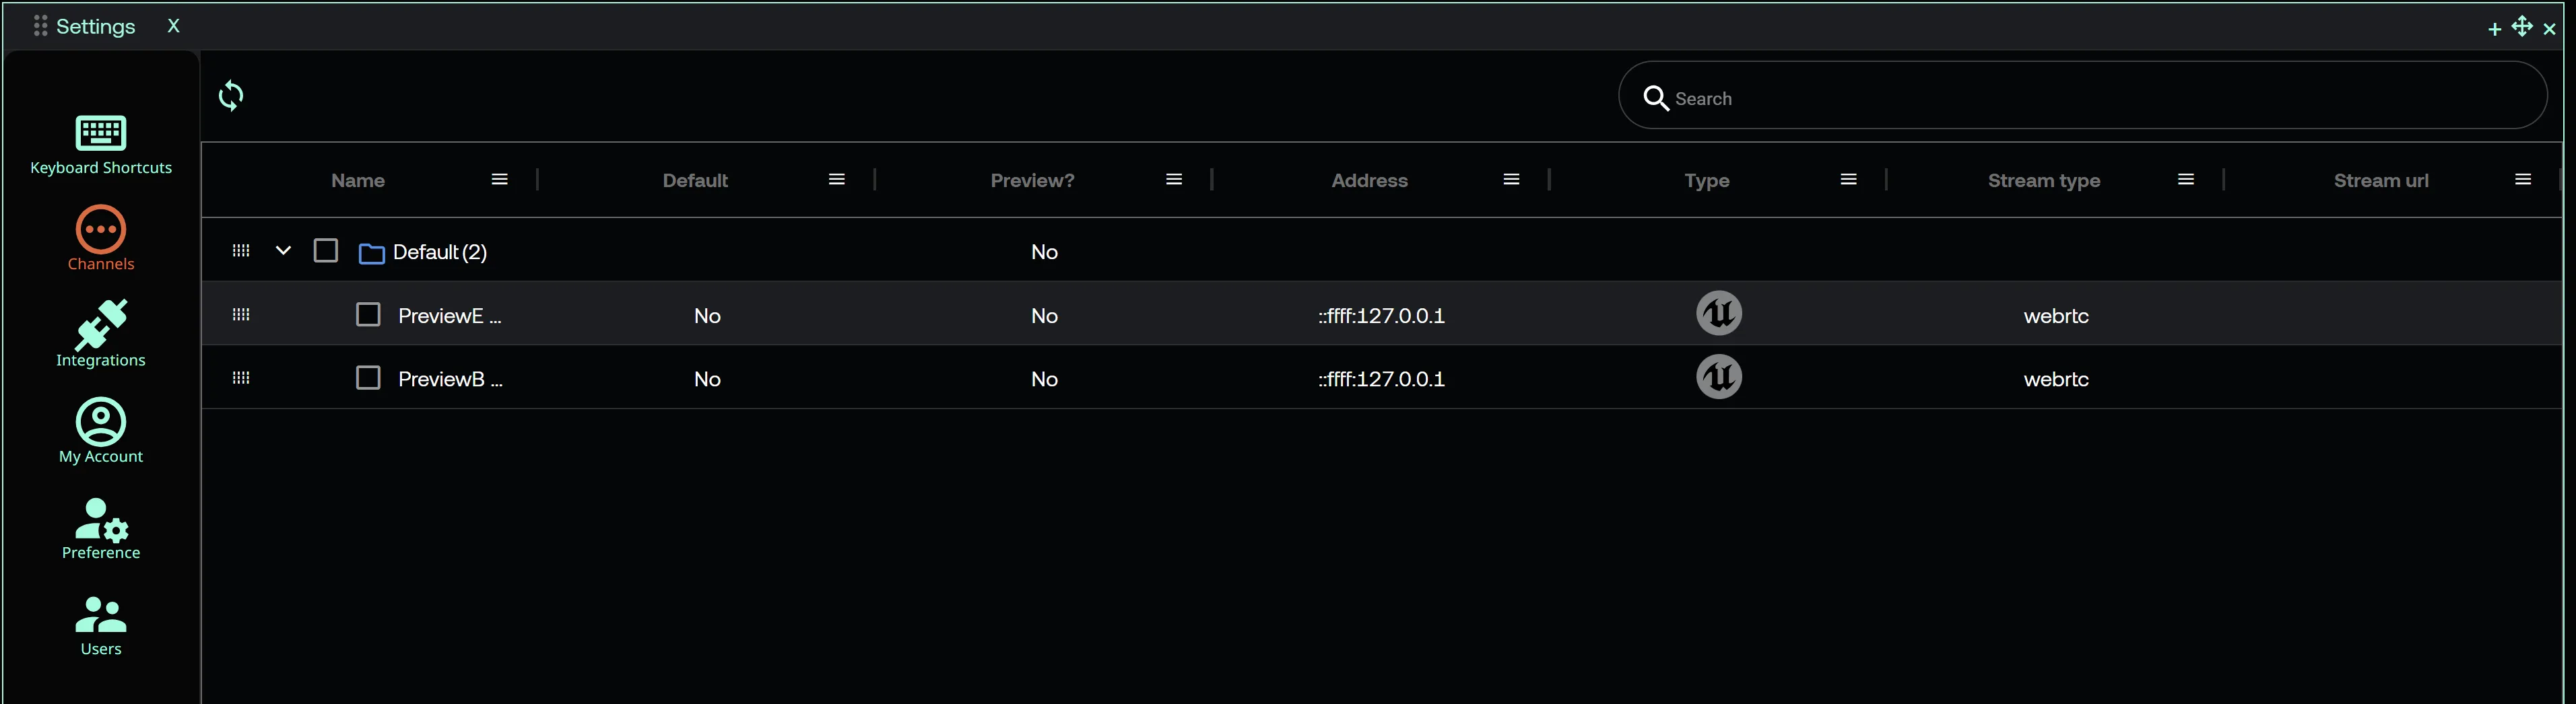Open Keyboard Shortcuts settings
Viewport: 2576px width, 704px height.
point(101,134)
